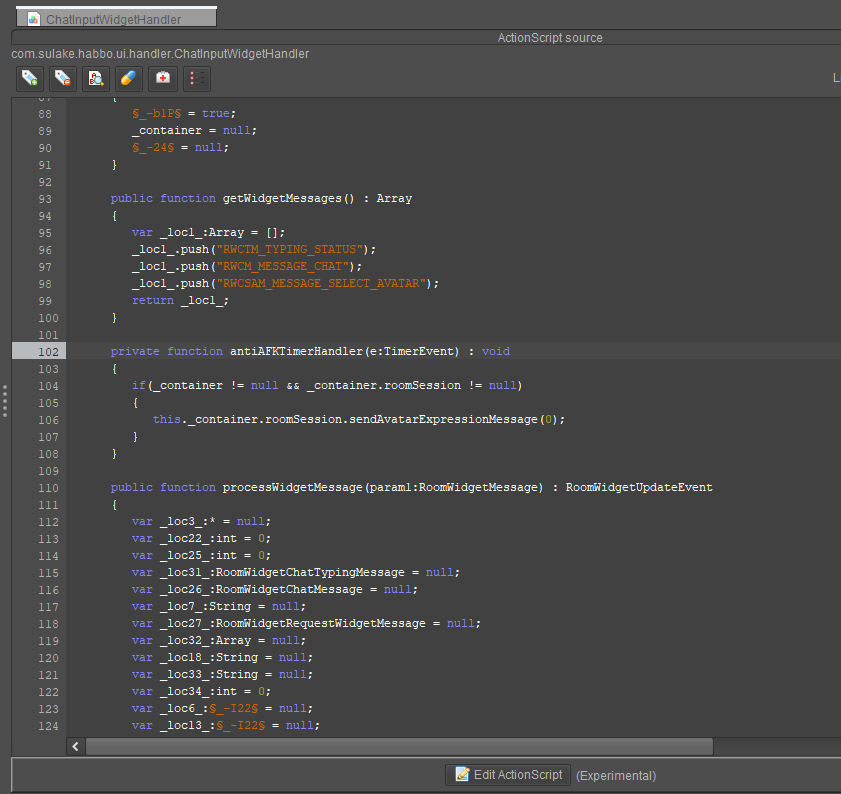Click line number 110 in the gutter
This screenshot has width=841, height=794.
point(48,488)
